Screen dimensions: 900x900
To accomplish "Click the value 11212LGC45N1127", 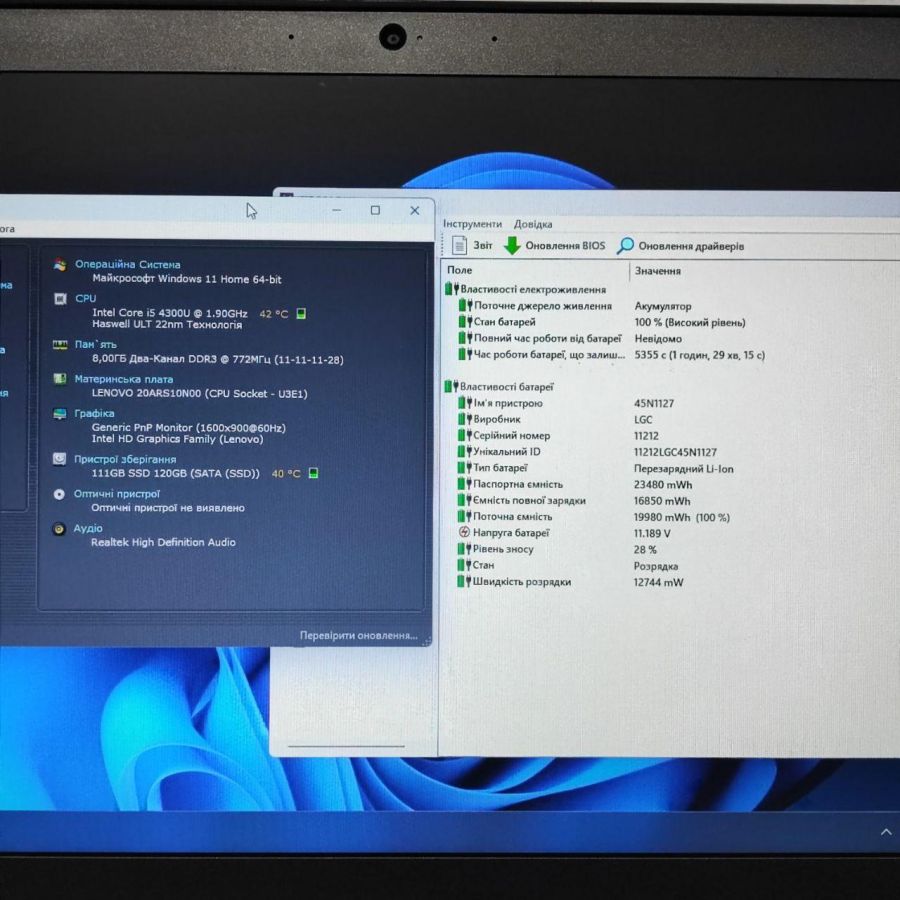I will click(675, 452).
